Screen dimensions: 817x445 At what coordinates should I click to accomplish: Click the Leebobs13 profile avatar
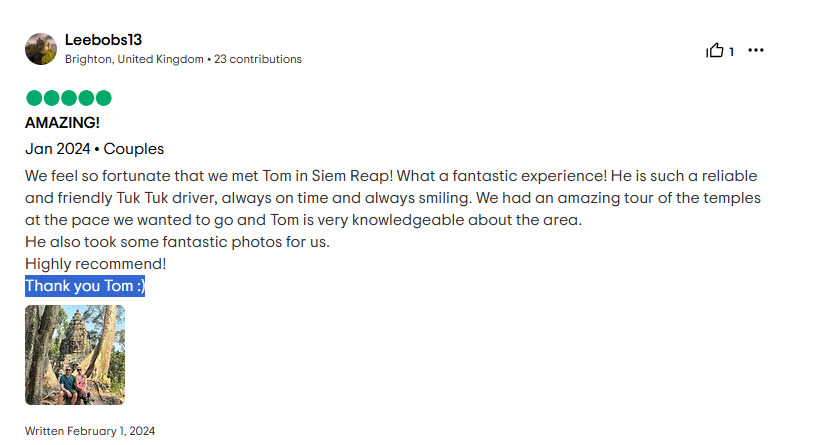41,49
